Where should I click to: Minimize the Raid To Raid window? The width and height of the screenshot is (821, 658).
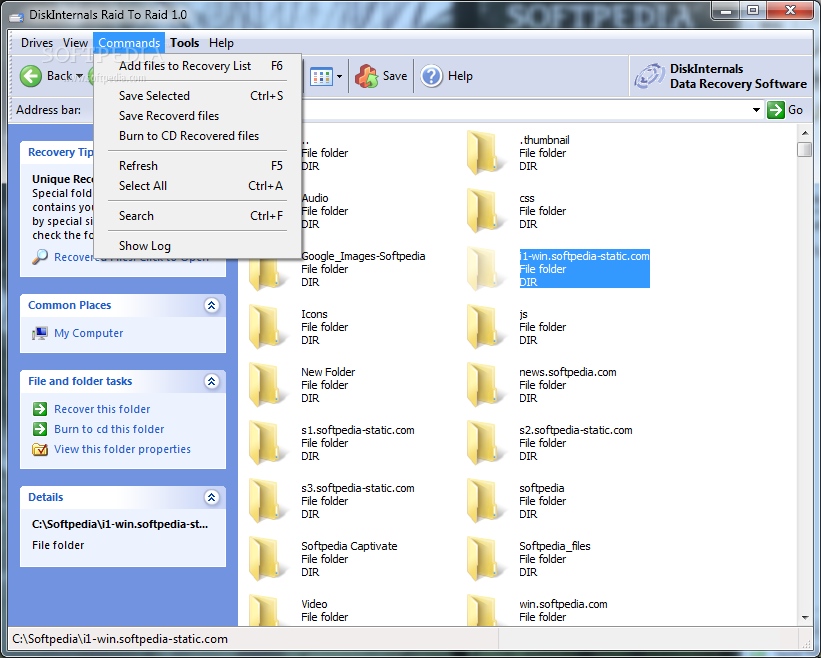pyautogui.click(x=726, y=10)
